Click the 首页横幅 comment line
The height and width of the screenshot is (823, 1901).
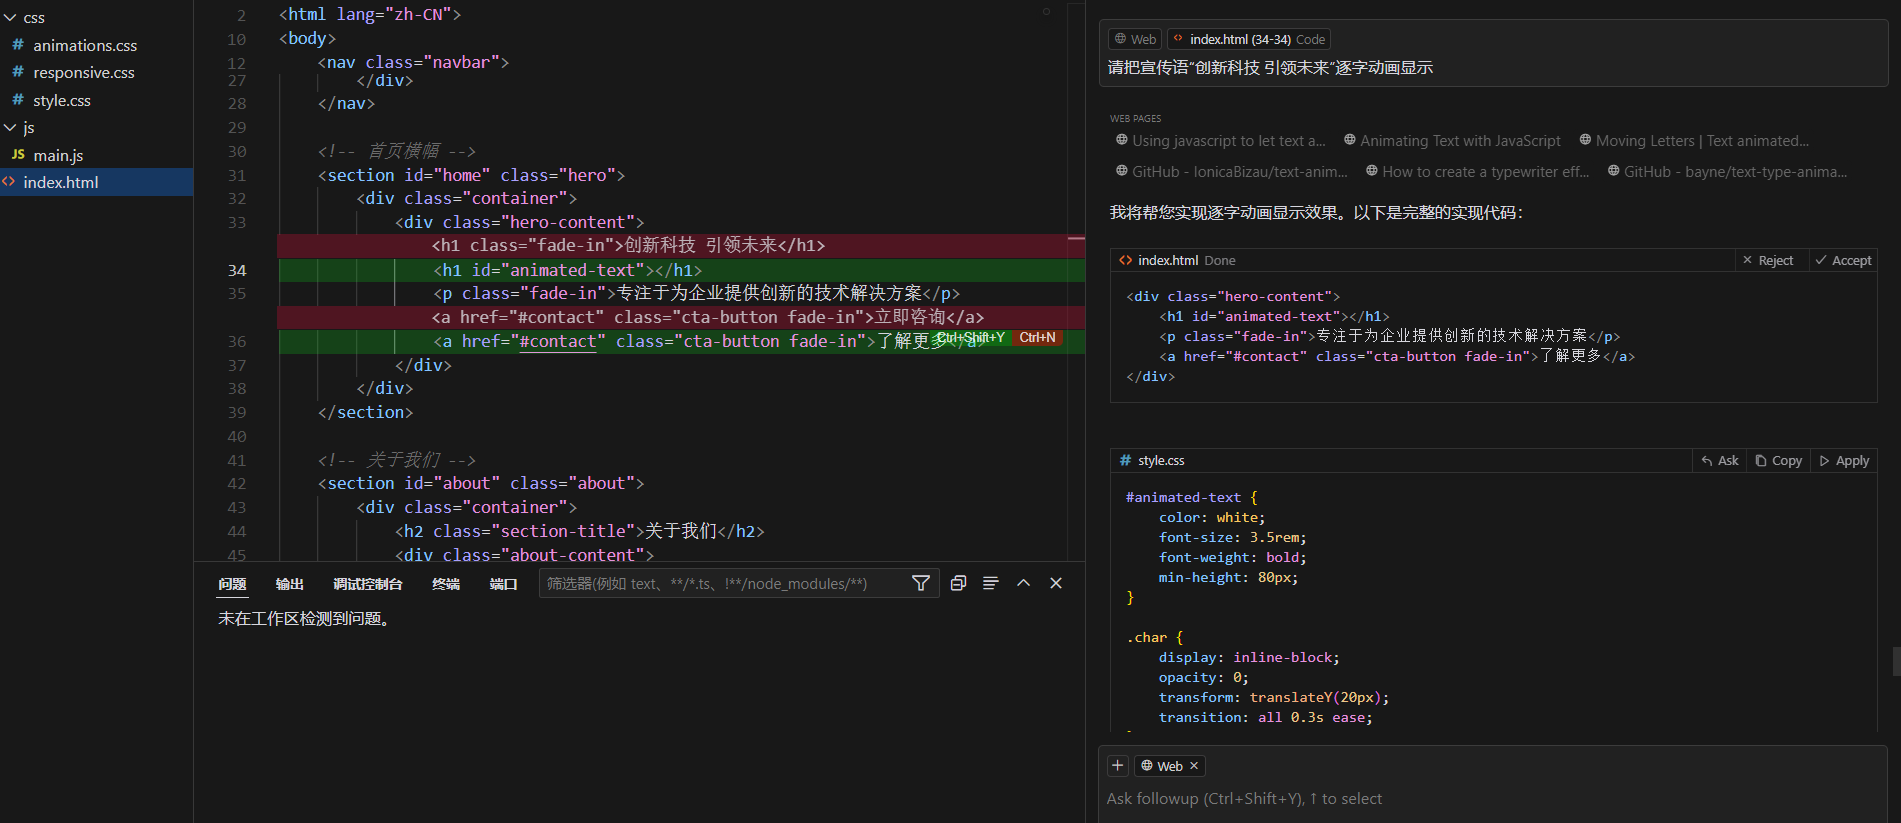tap(397, 151)
